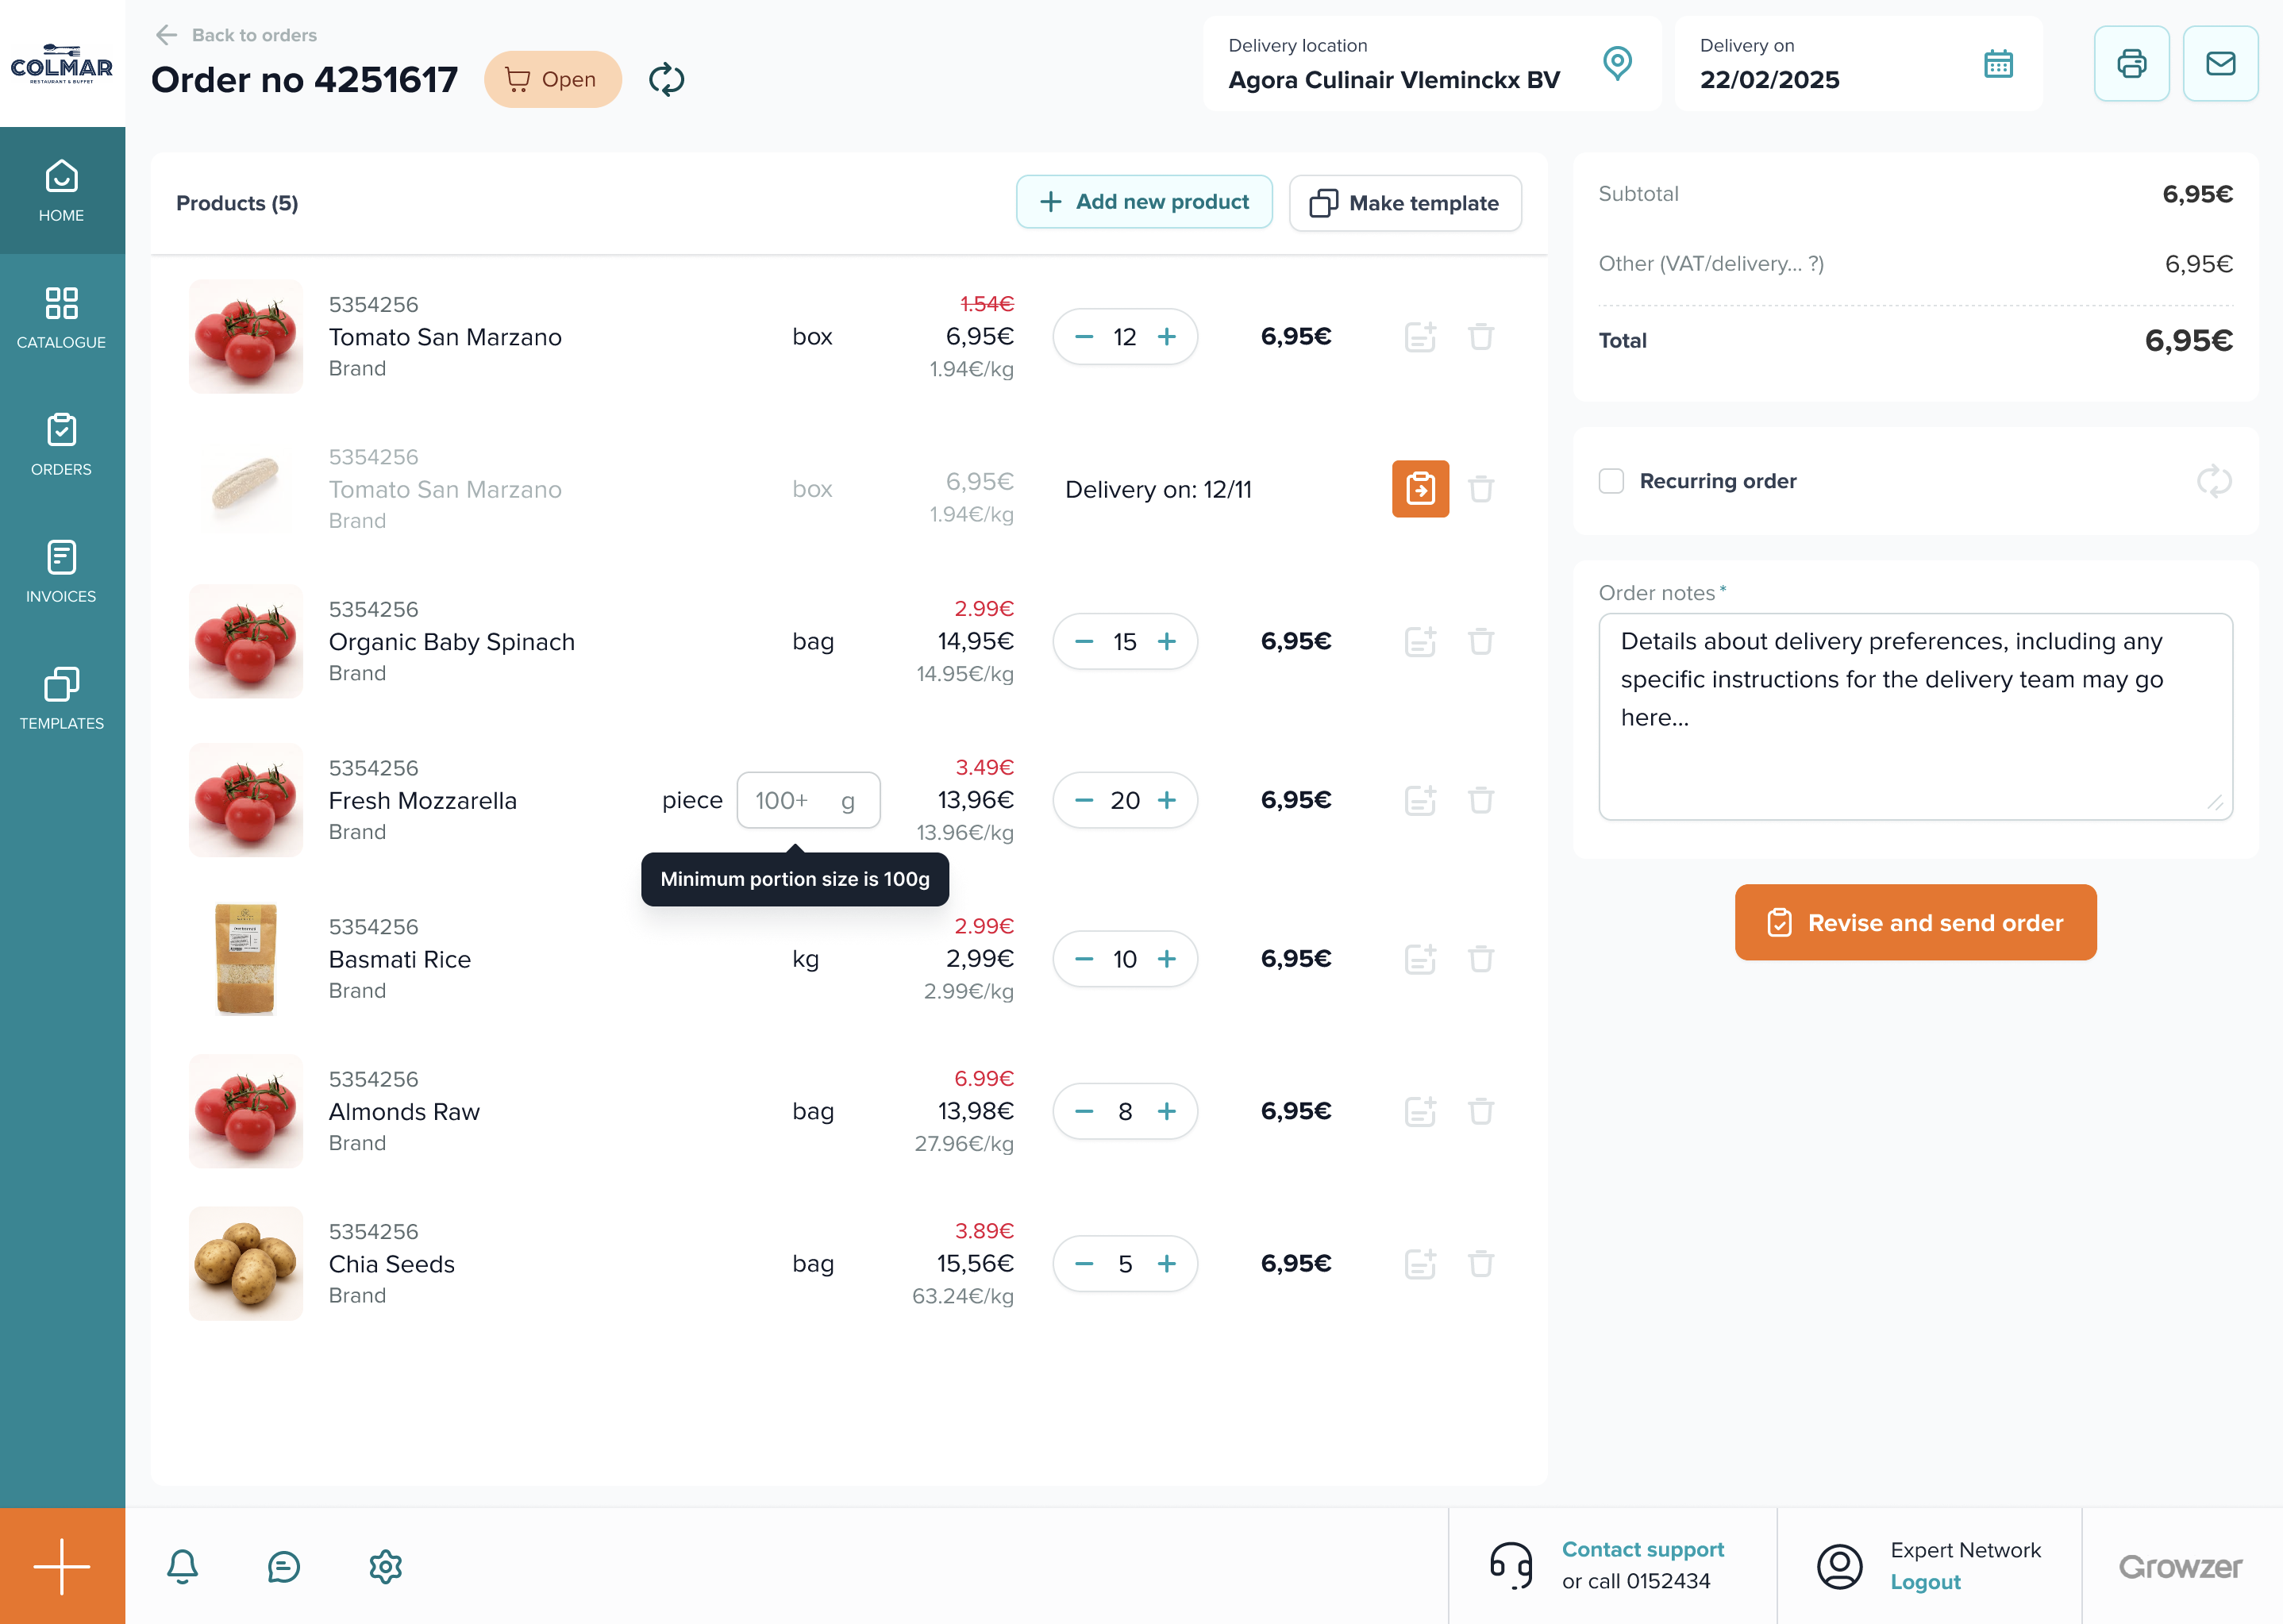Screen dimensions: 2283x1624
Task: Decrease Tomato San Marzano quantity (12)
Action: tap(1084, 337)
